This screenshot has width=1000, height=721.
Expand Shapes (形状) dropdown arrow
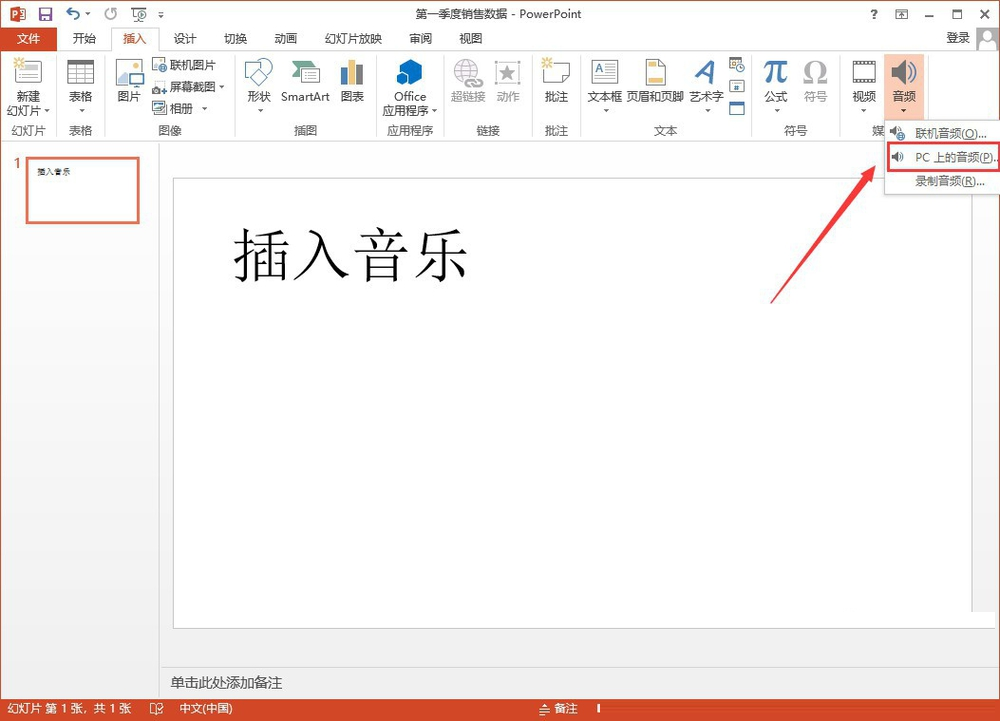click(260, 111)
